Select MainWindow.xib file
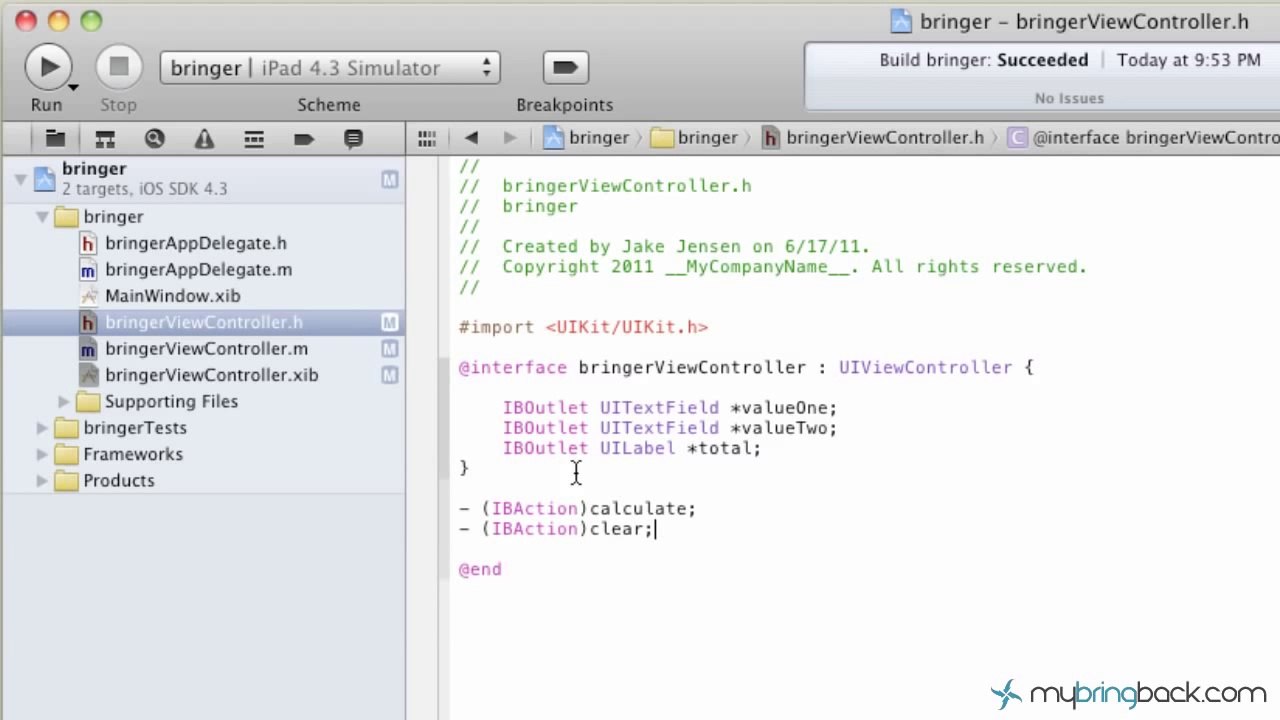This screenshot has width=1280, height=720. coord(172,296)
